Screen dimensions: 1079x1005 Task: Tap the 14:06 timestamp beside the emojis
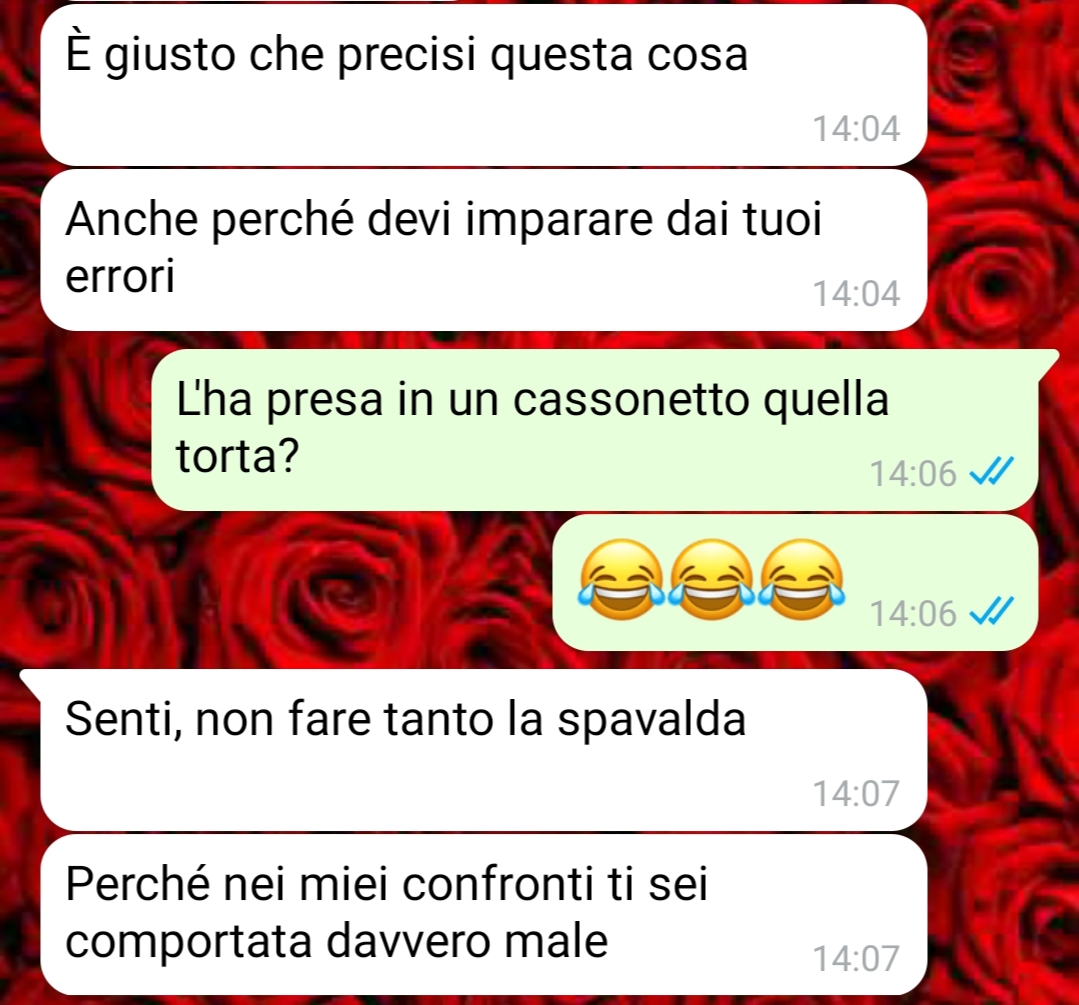pos(913,613)
